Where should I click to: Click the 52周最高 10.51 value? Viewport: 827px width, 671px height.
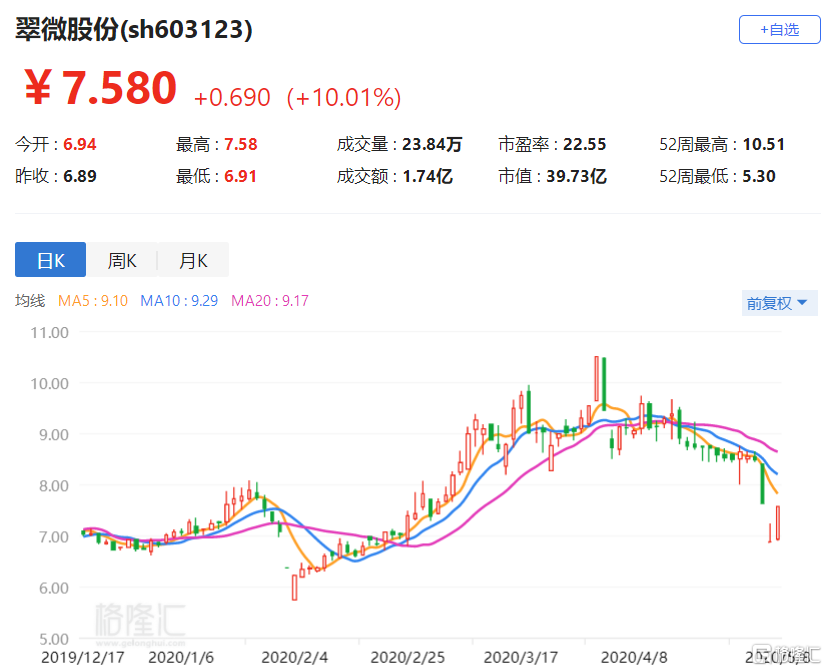[x=722, y=144]
